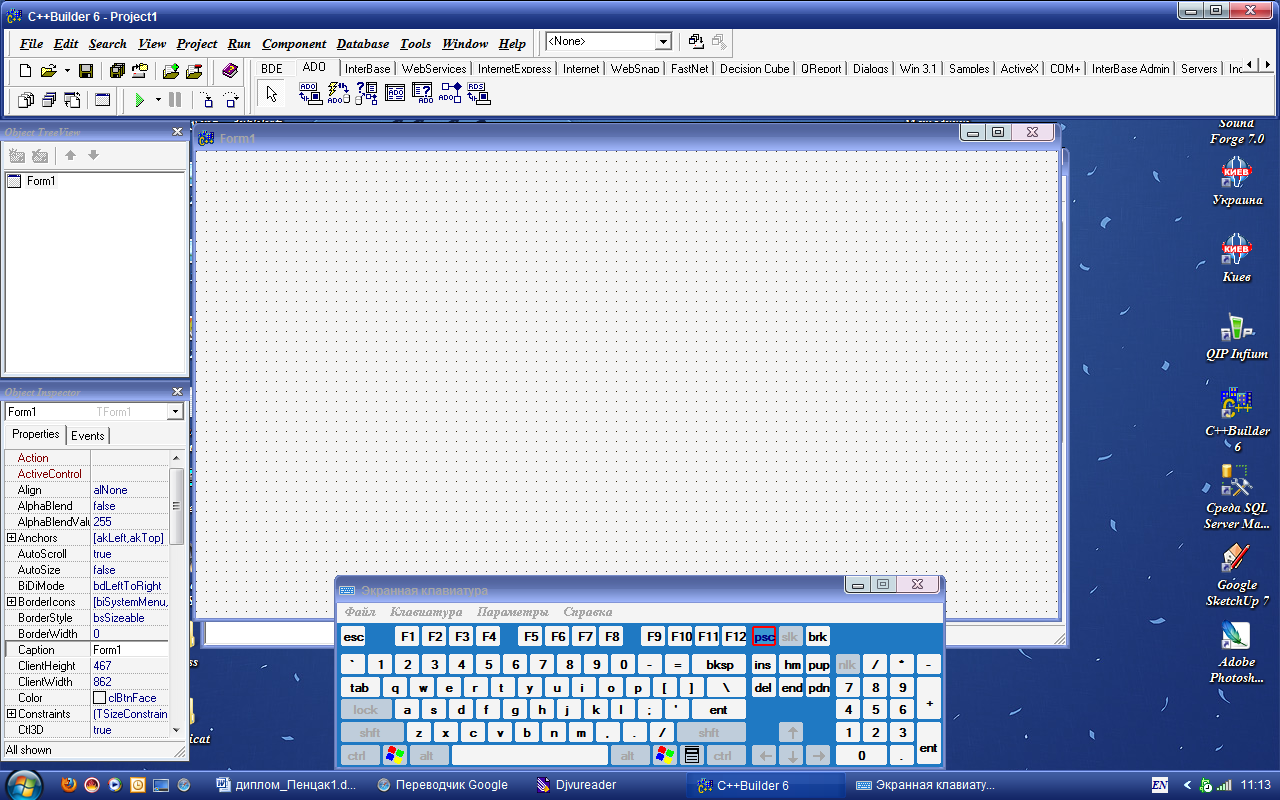Click the Windows Start button

pyautogui.click(x=24, y=783)
